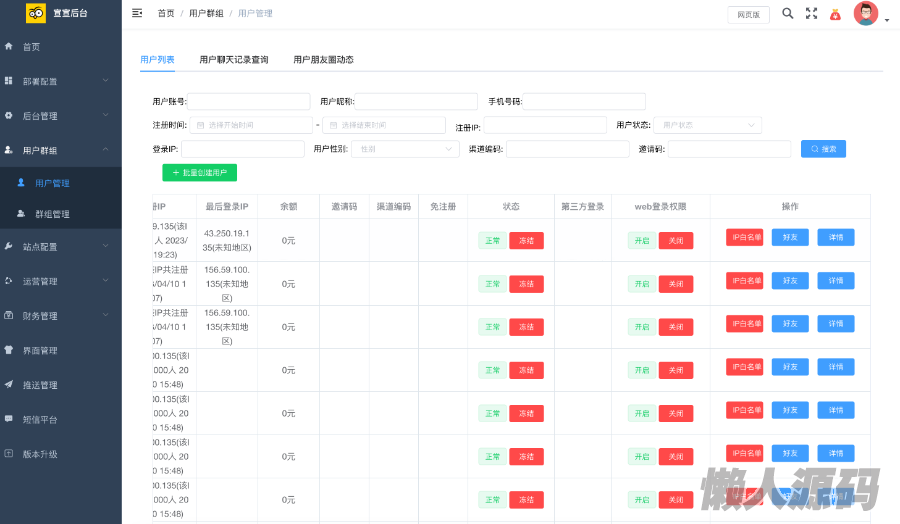
Task: Click the blue 搜索 button
Action: coord(823,149)
